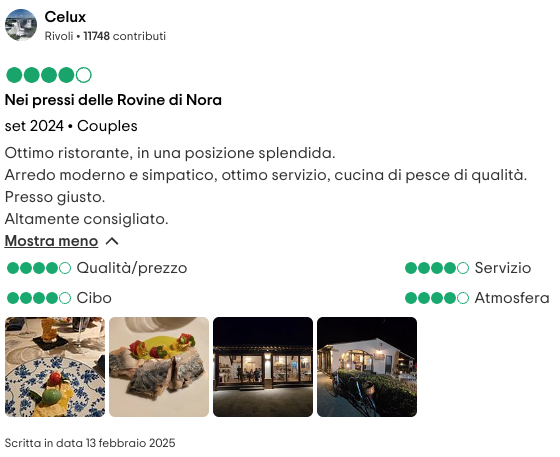Open the night restaurant terrace photo
Image resolution: width=560 pixels, height=457 pixels.
pos(263,367)
